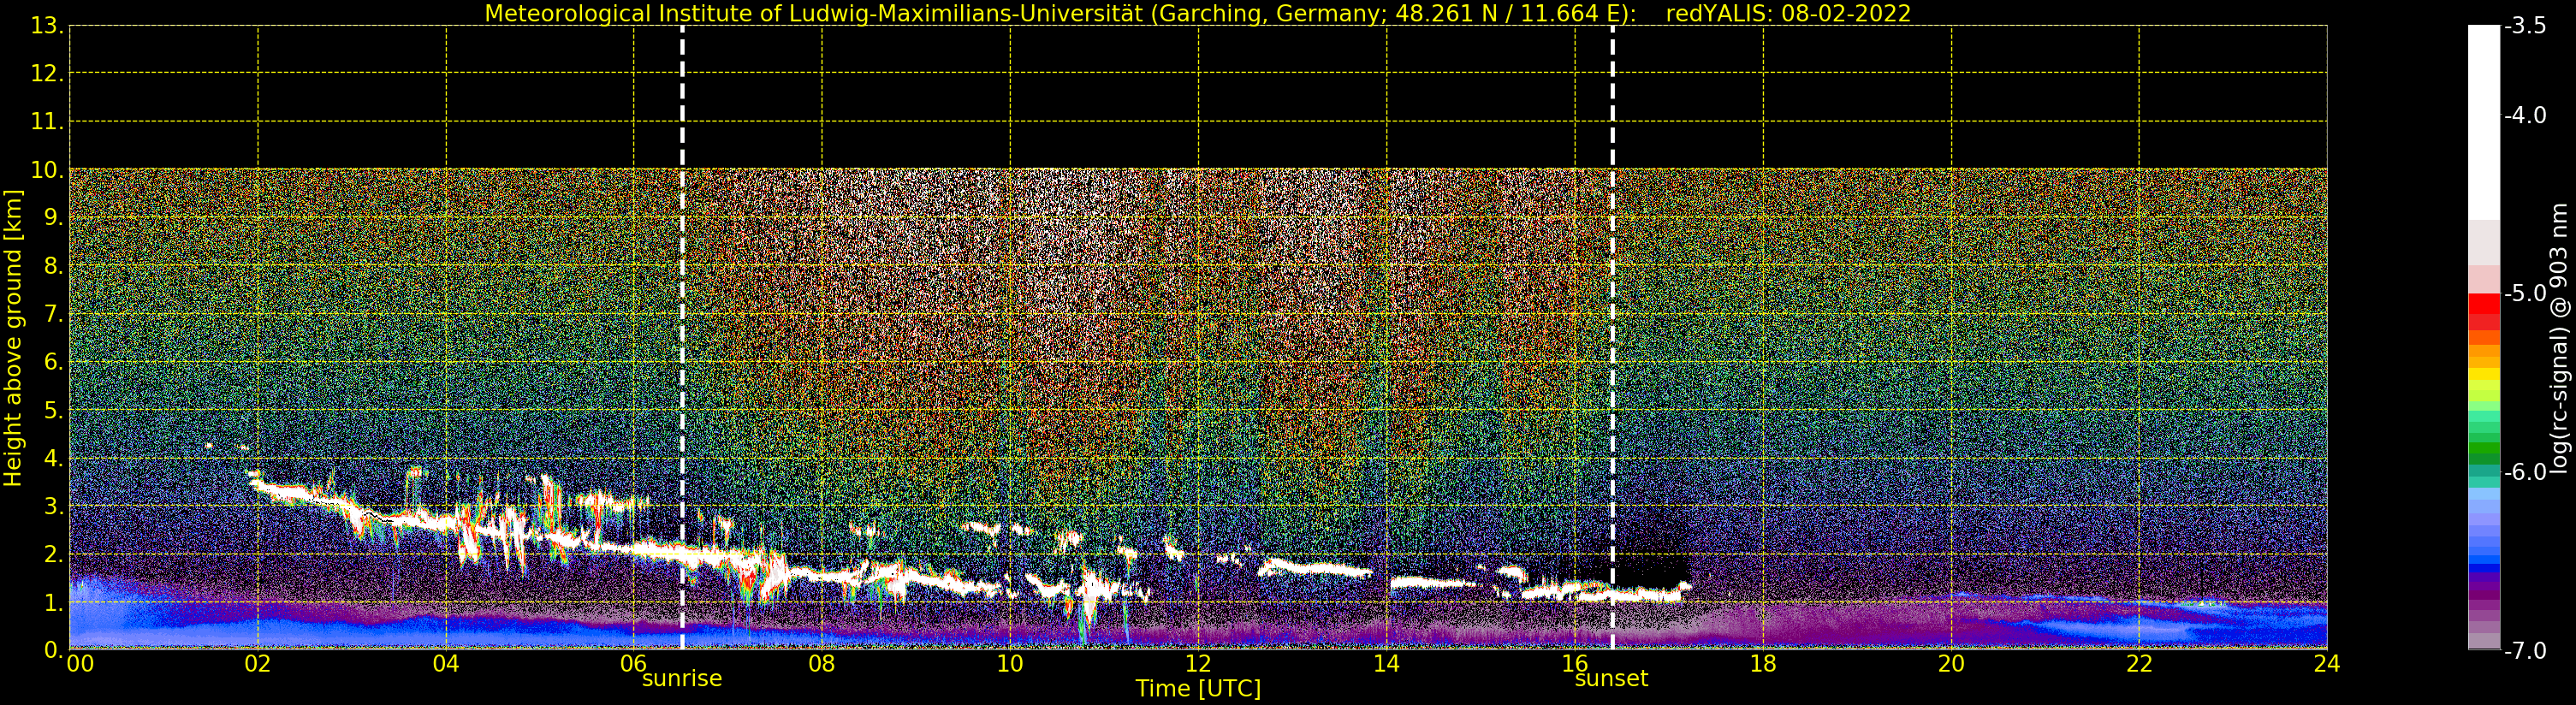This screenshot has height=705, width=2576.
Task: Click the time axis tick '12'
Action: pos(1197,663)
